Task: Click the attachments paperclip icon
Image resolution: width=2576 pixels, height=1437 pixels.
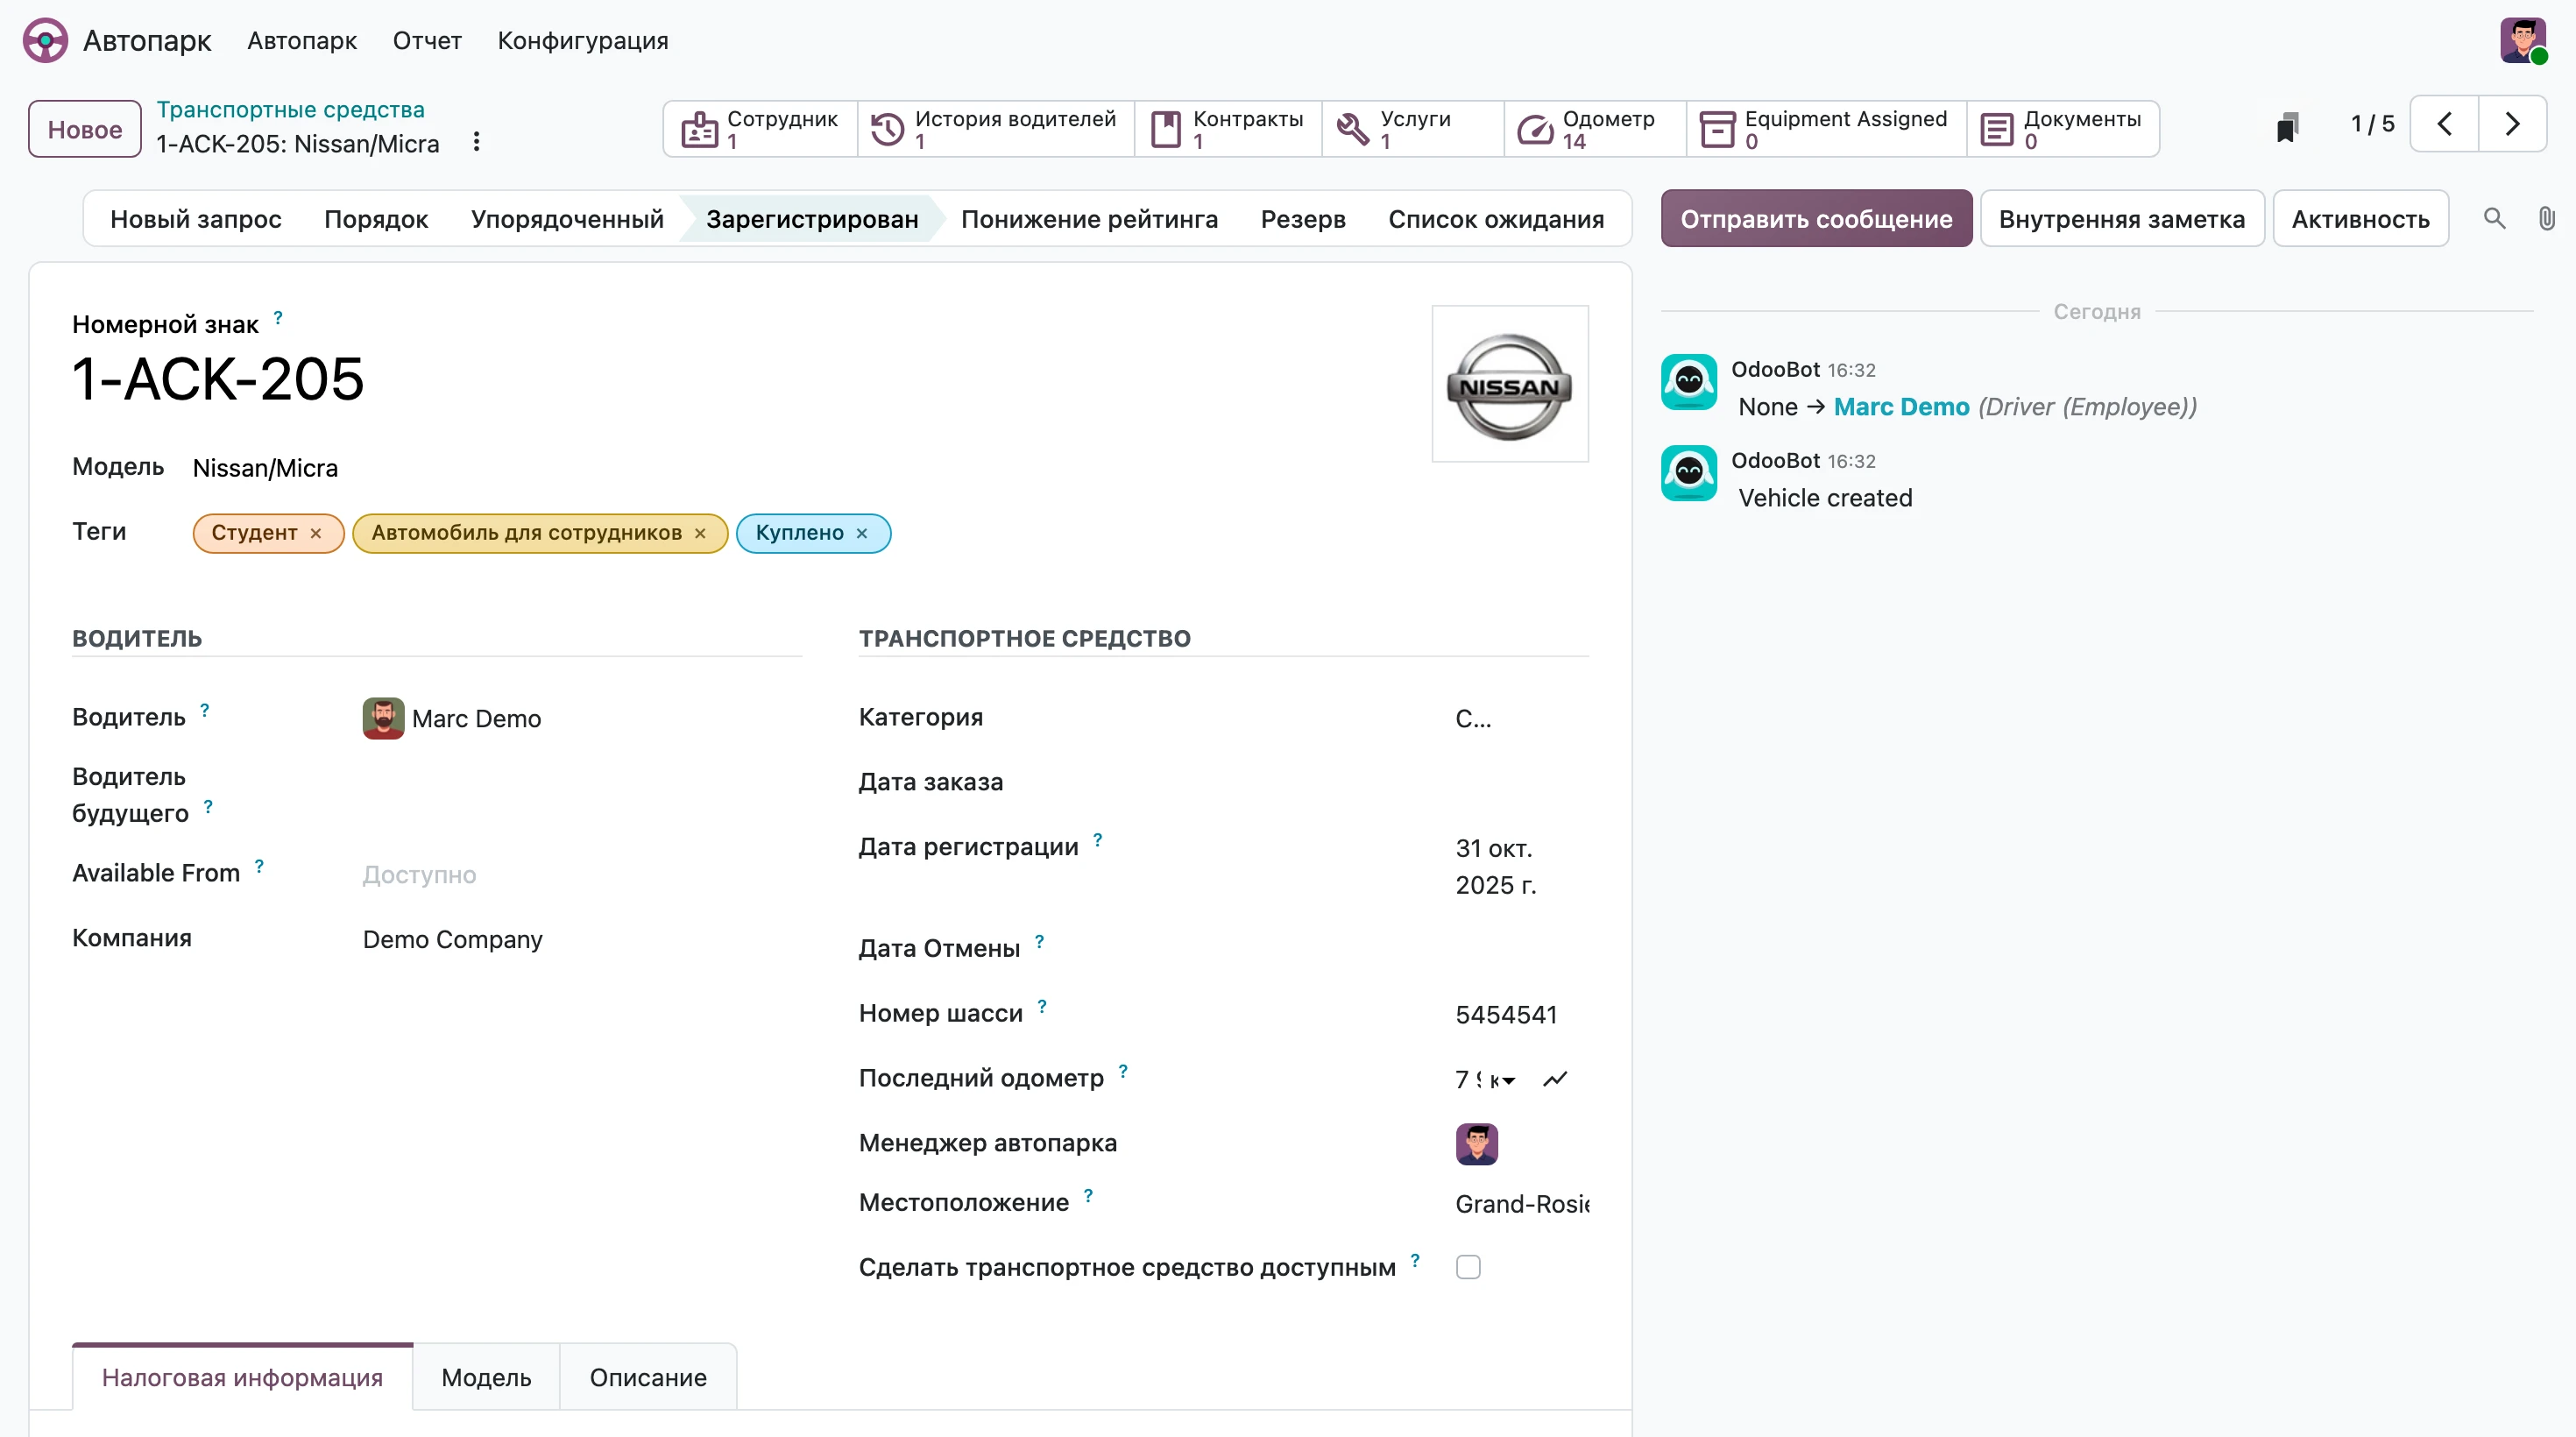Action: click(x=2546, y=218)
